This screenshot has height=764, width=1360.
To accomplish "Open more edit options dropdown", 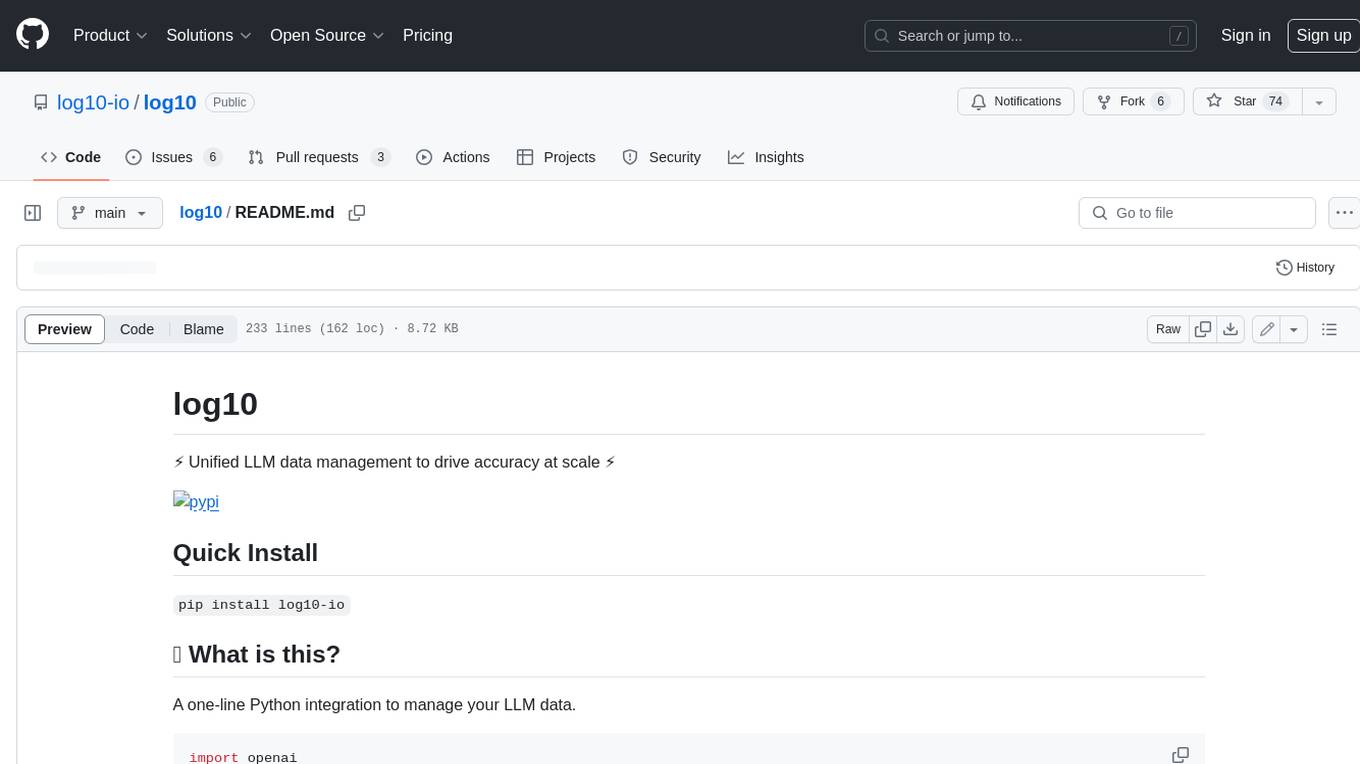I will [1294, 329].
